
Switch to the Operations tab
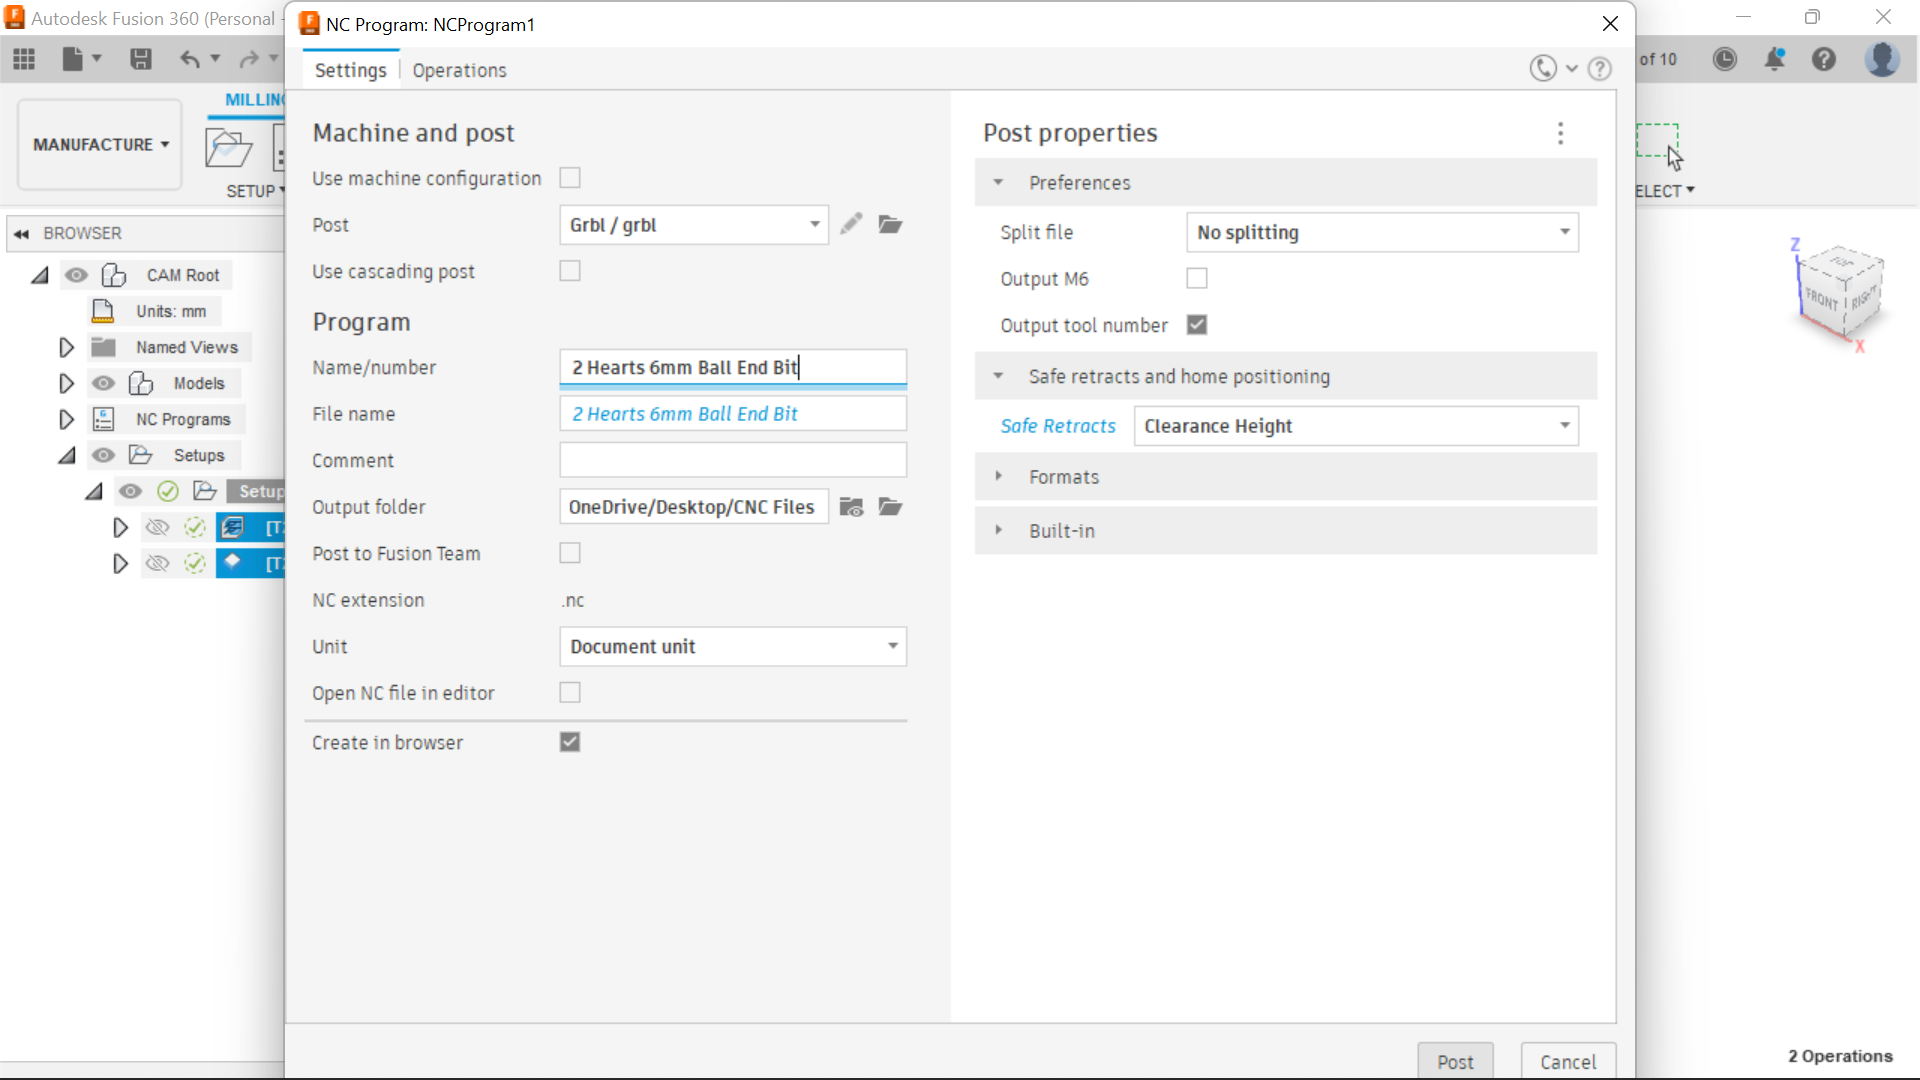pyautogui.click(x=459, y=70)
